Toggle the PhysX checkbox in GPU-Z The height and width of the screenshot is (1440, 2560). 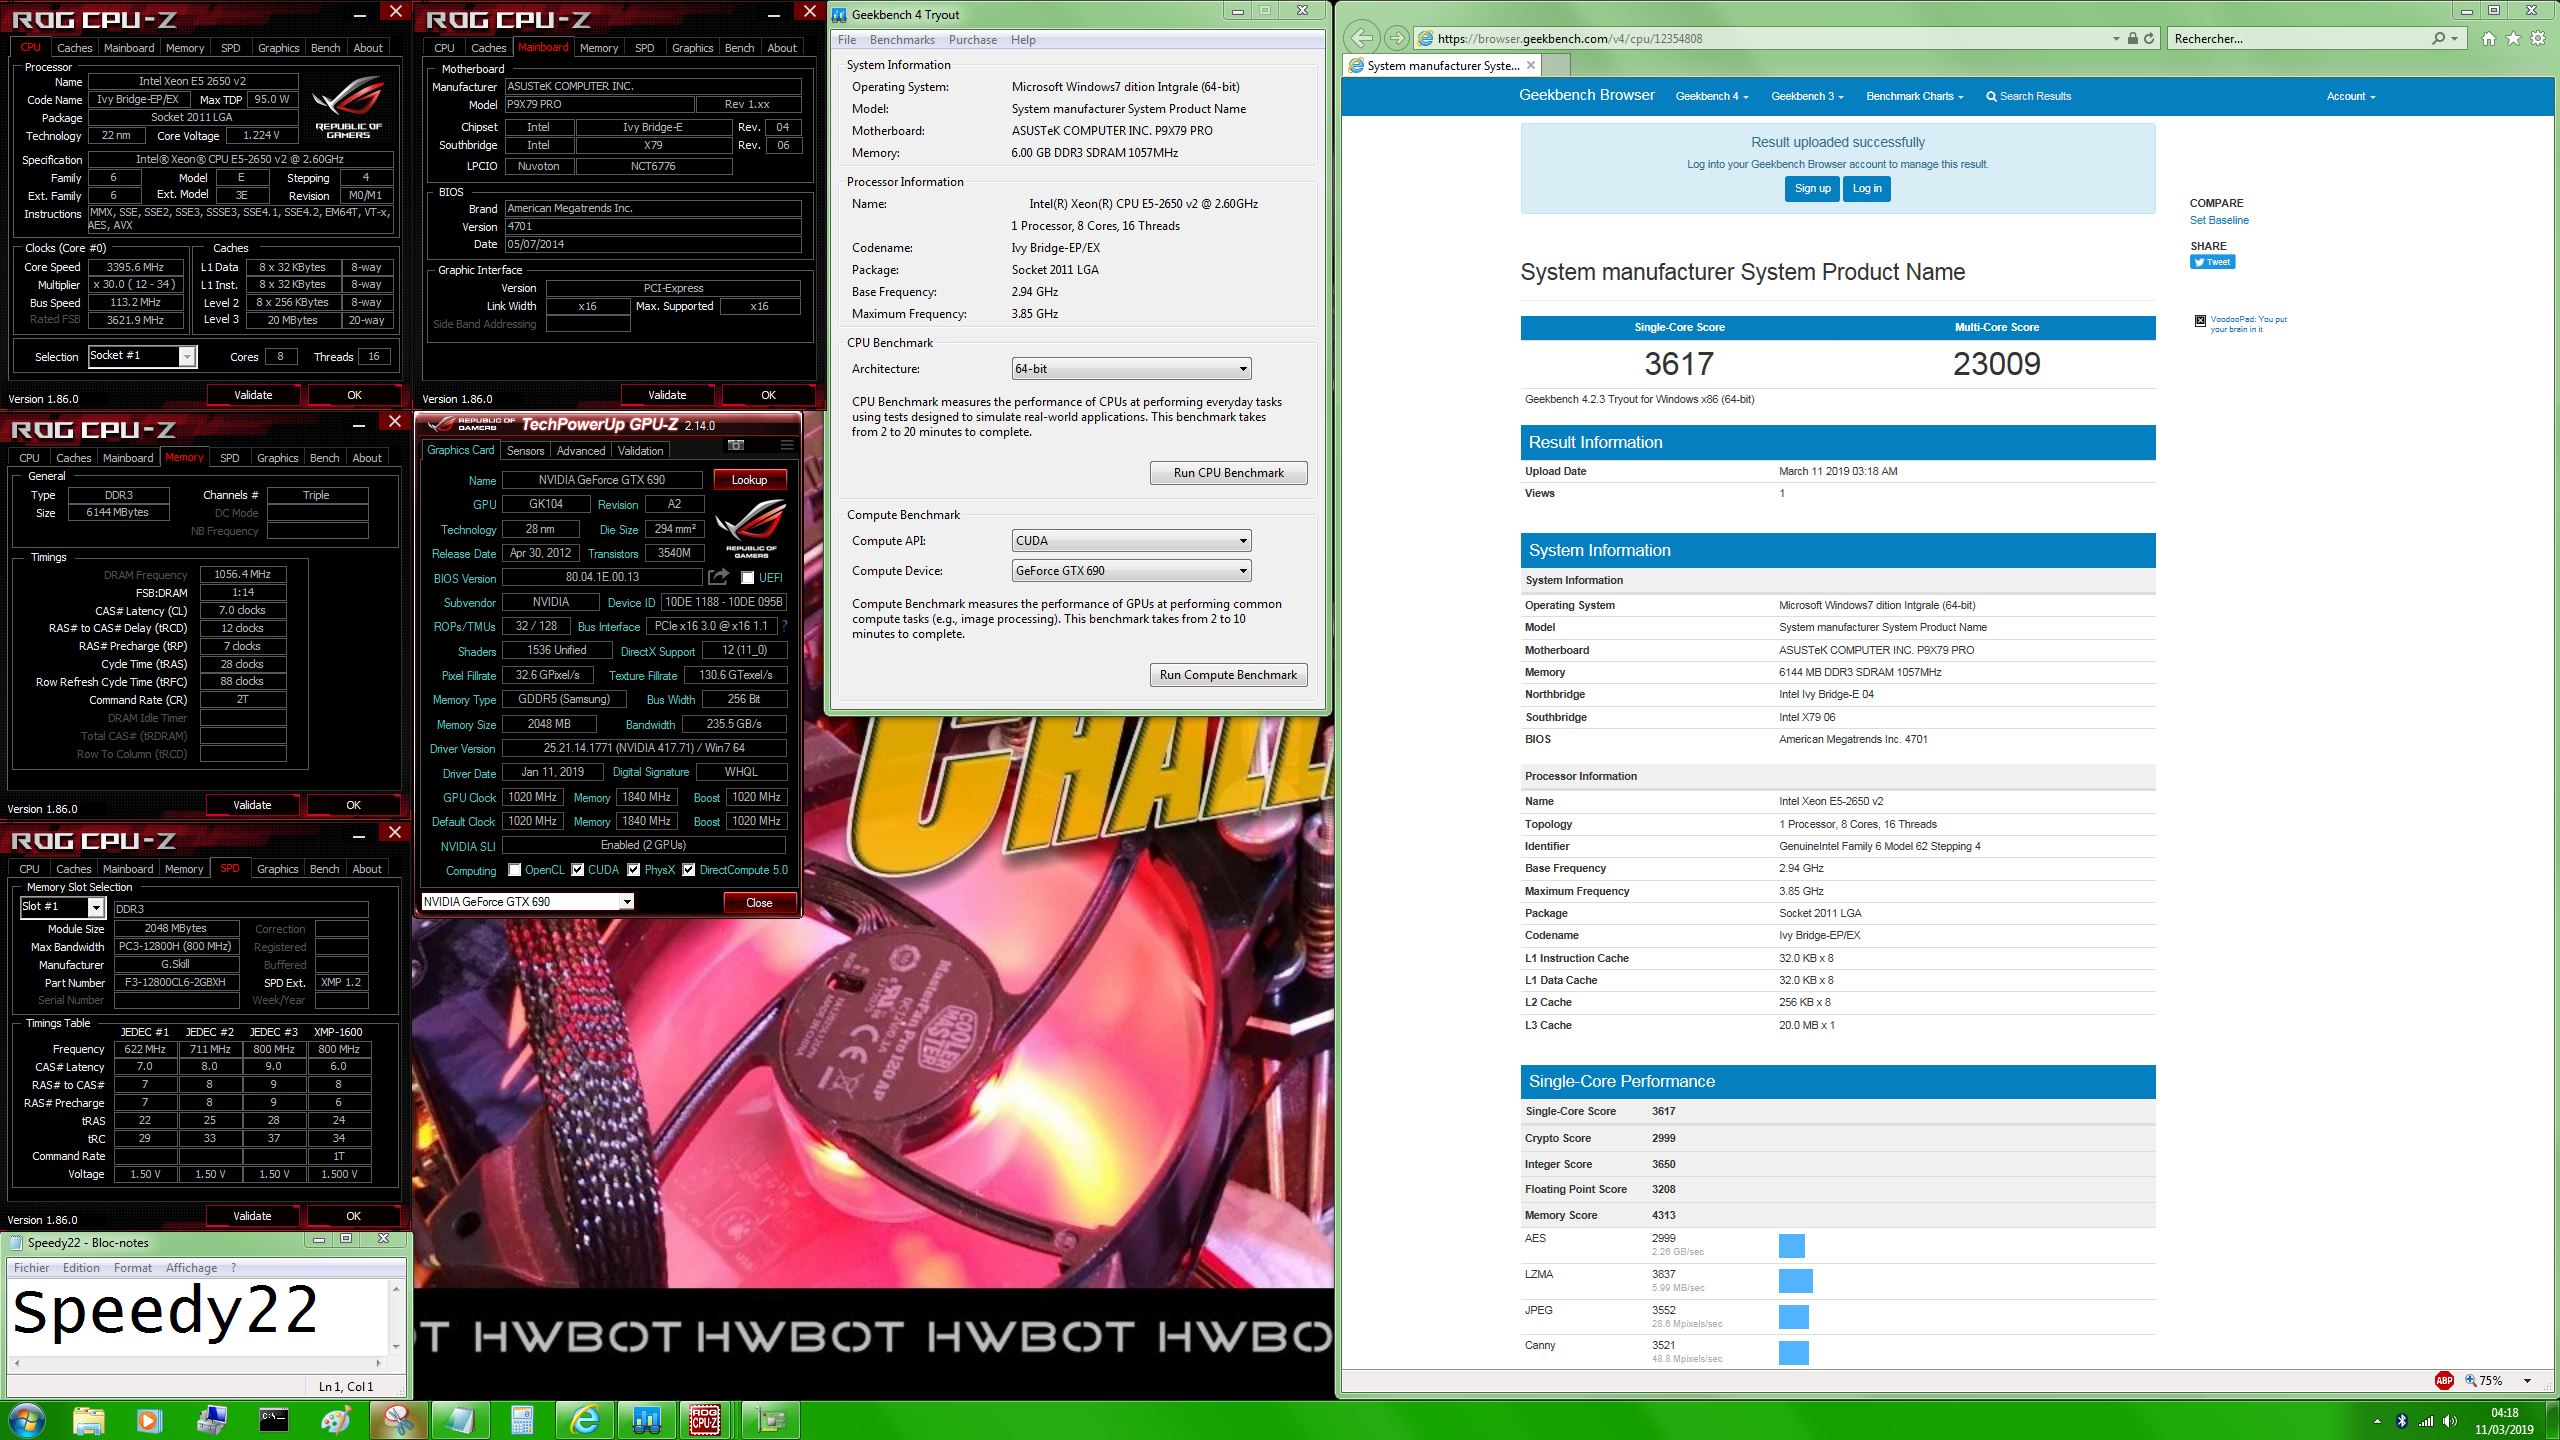[x=633, y=869]
